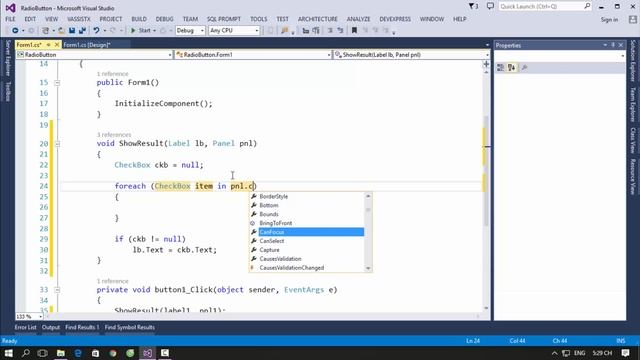Open the Output tab

[x=51, y=327]
